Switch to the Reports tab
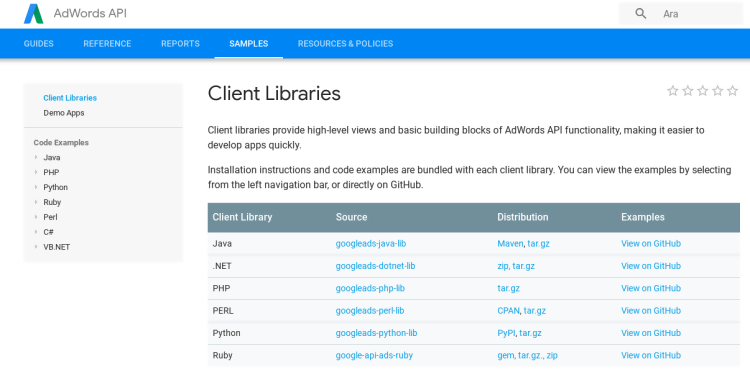Image resolution: width=750 pixels, height=377 pixels. click(180, 44)
